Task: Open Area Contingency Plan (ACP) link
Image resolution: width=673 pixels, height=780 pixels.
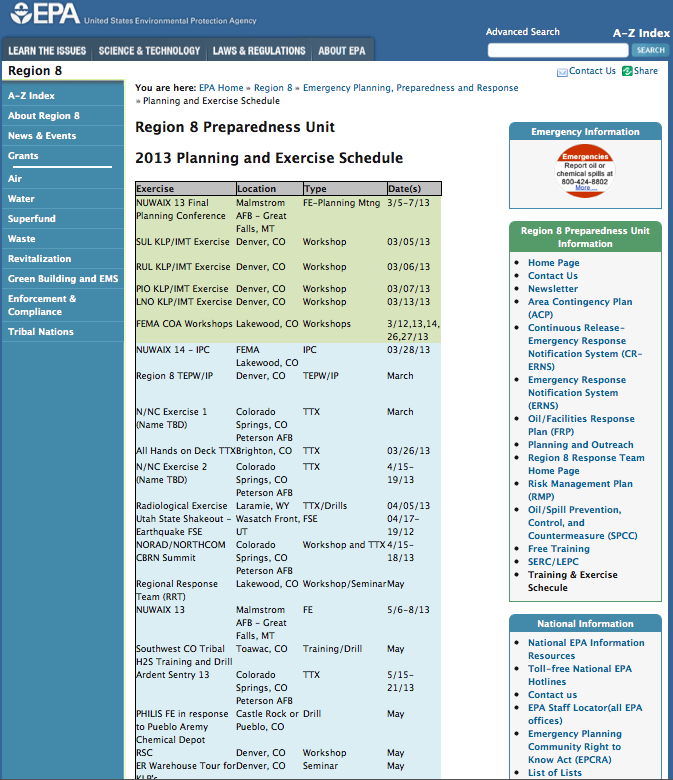Action: (x=580, y=308)
